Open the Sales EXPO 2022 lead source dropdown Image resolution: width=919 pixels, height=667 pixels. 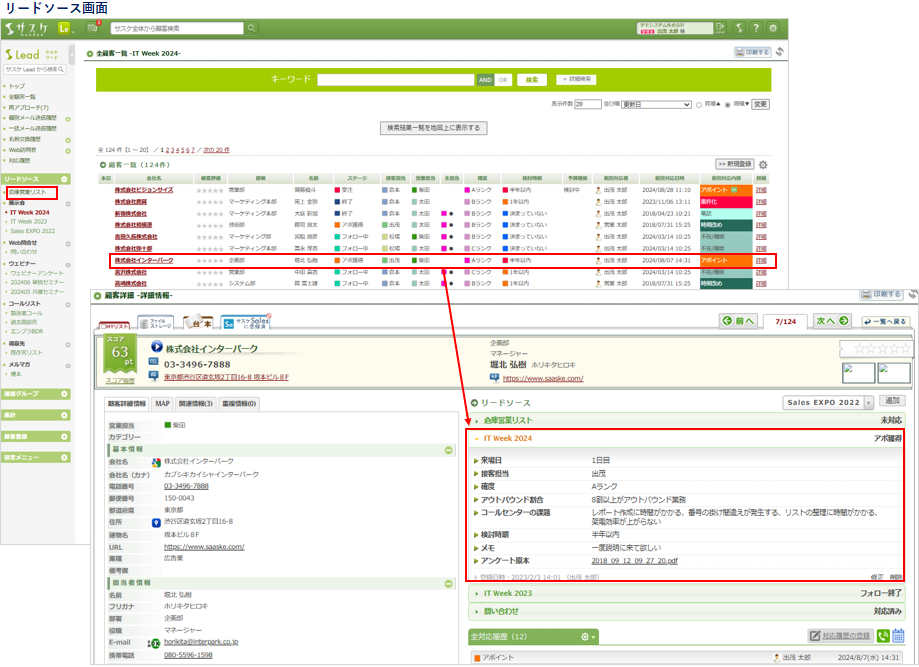point(828,403)
